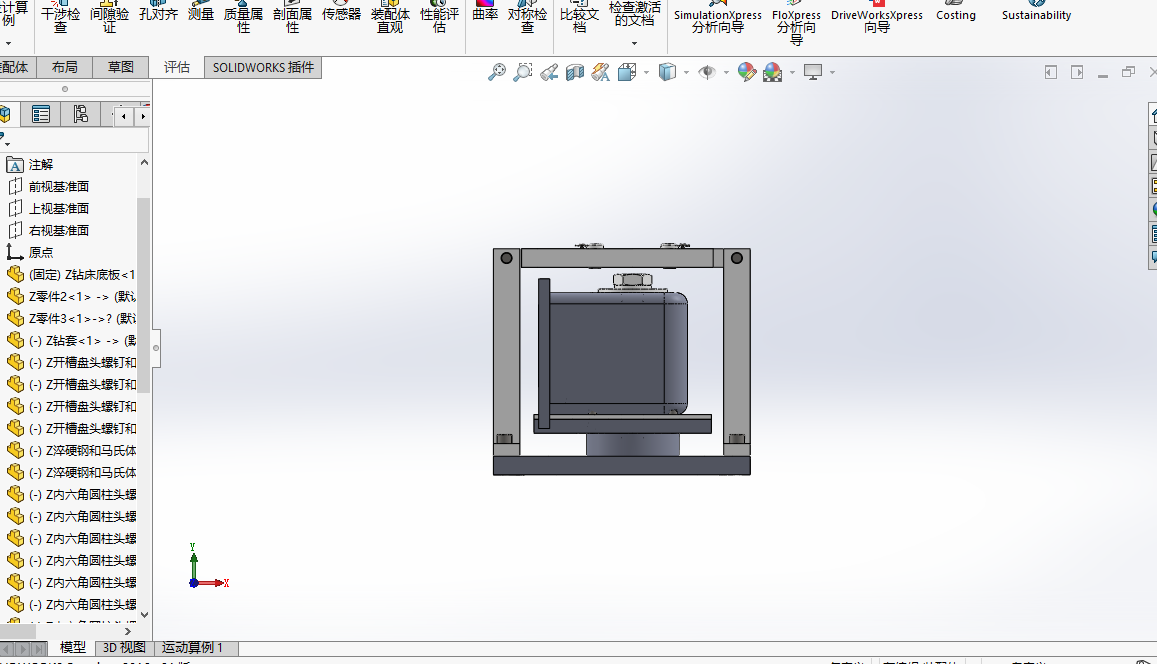
Task: Launch the DriveWorksXpress 向导
Action: [x=877, y=19]
